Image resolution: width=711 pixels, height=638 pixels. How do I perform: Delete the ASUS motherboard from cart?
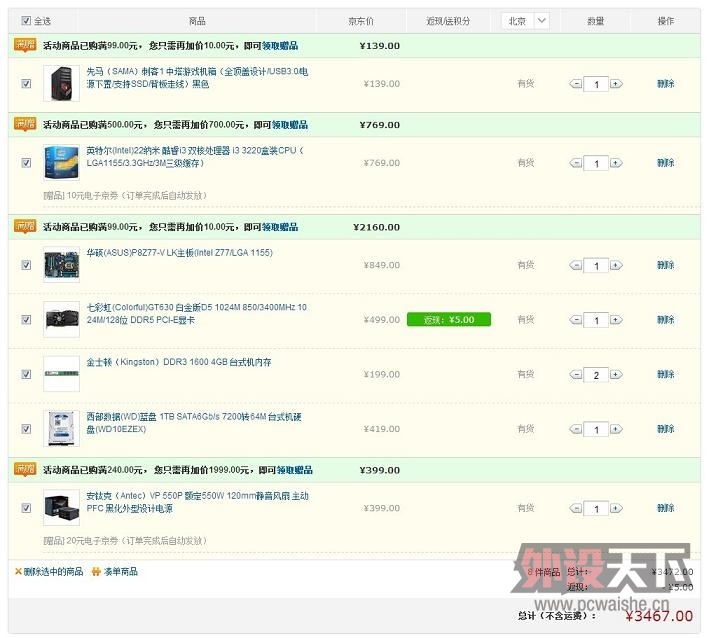(x=666, y=265)
